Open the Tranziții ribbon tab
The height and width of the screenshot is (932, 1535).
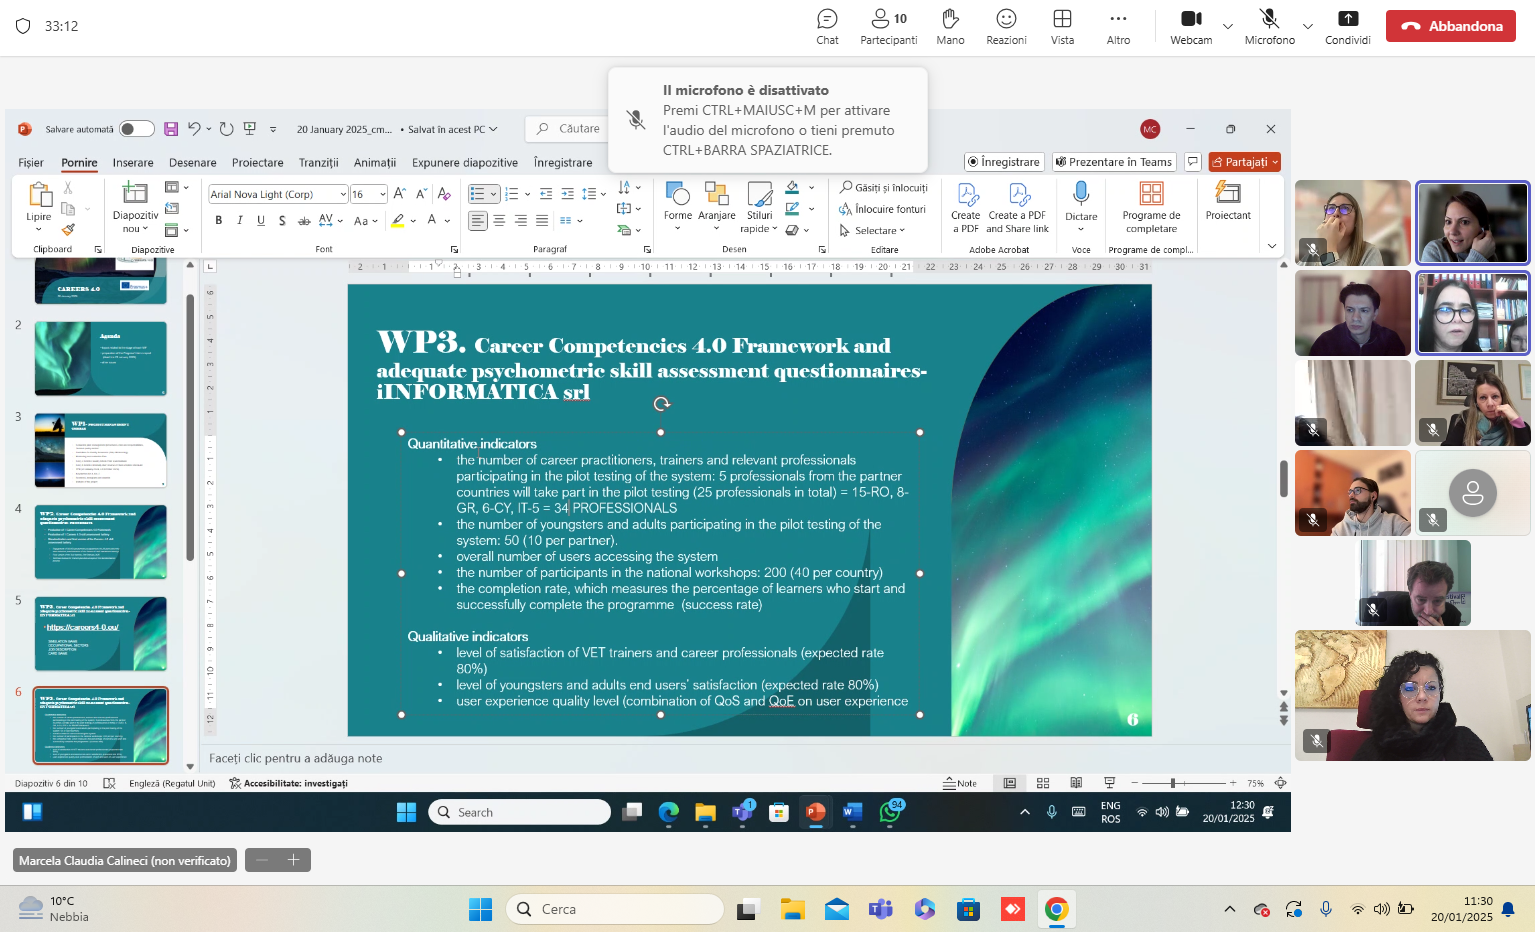coord(319,163)
